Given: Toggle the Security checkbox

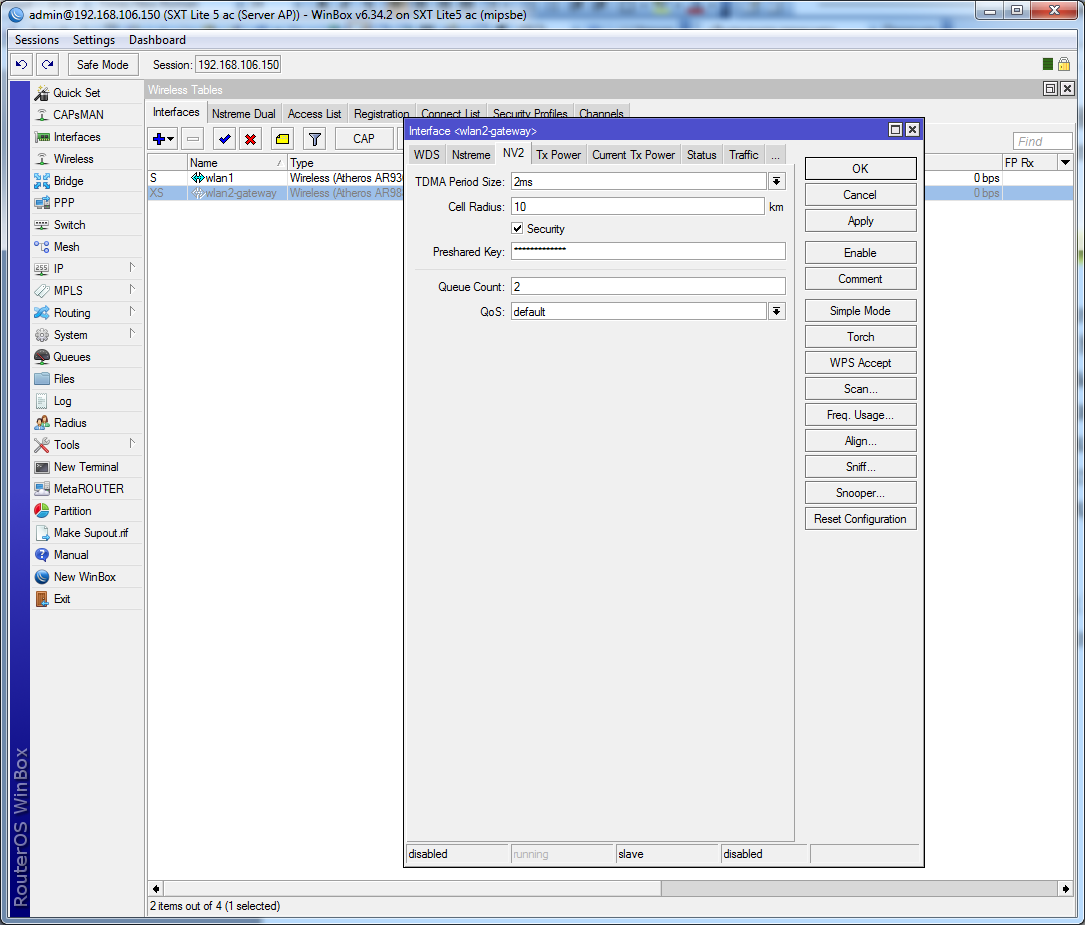Looking at the screenshot, I should coord(517,229).
